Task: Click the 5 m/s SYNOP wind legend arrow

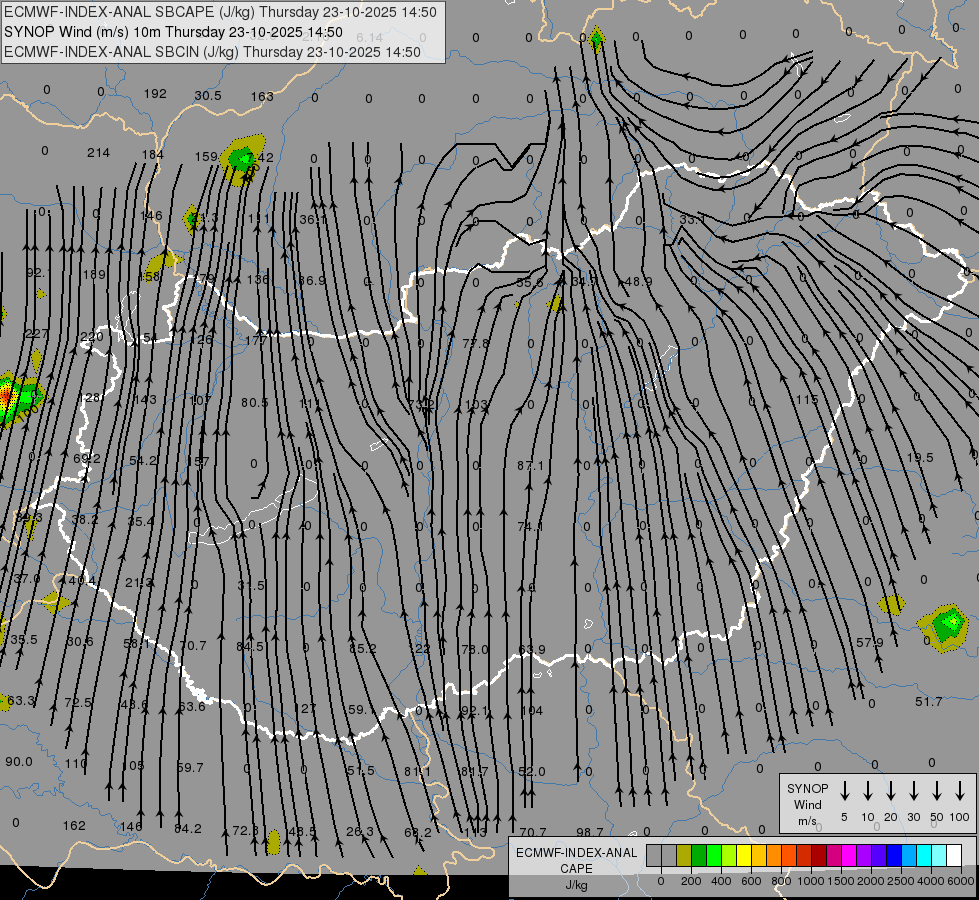Action: tap(844, 791)
